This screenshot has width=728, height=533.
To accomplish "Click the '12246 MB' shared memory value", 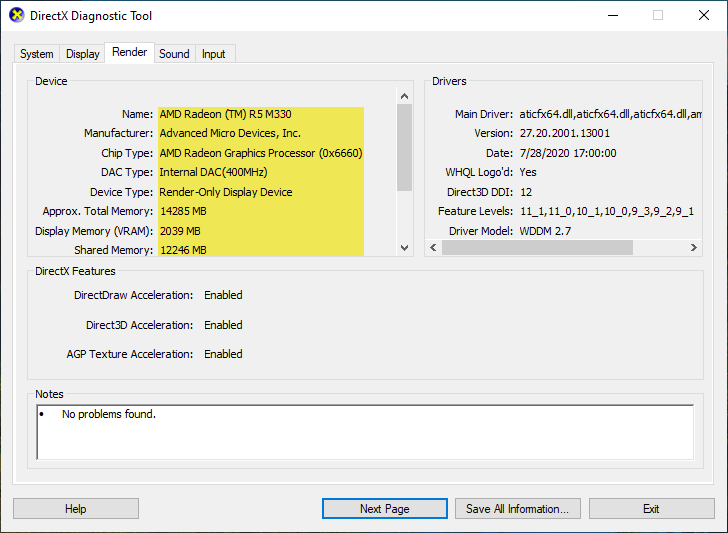I will pyautogui.click(x=183, y=250).
